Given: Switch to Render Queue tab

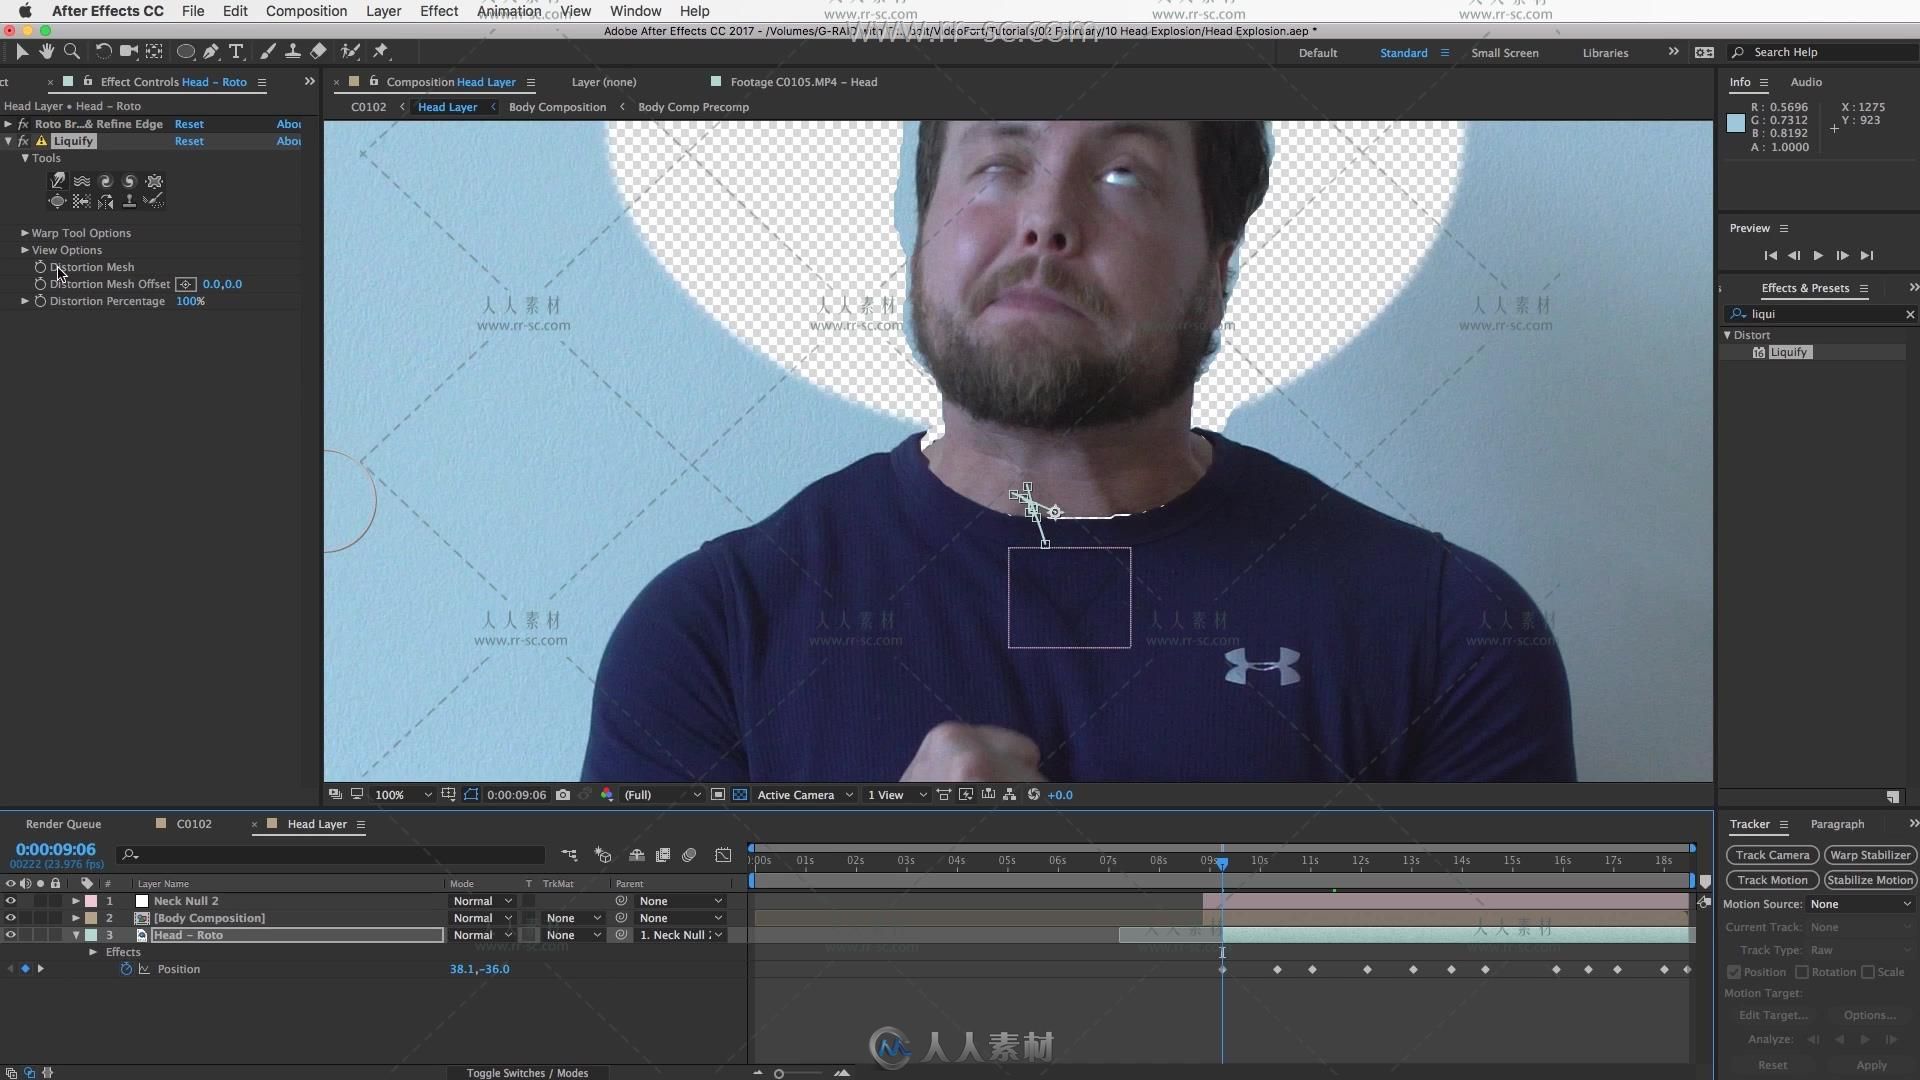Looking at the screenshot, I should (63, 824).
